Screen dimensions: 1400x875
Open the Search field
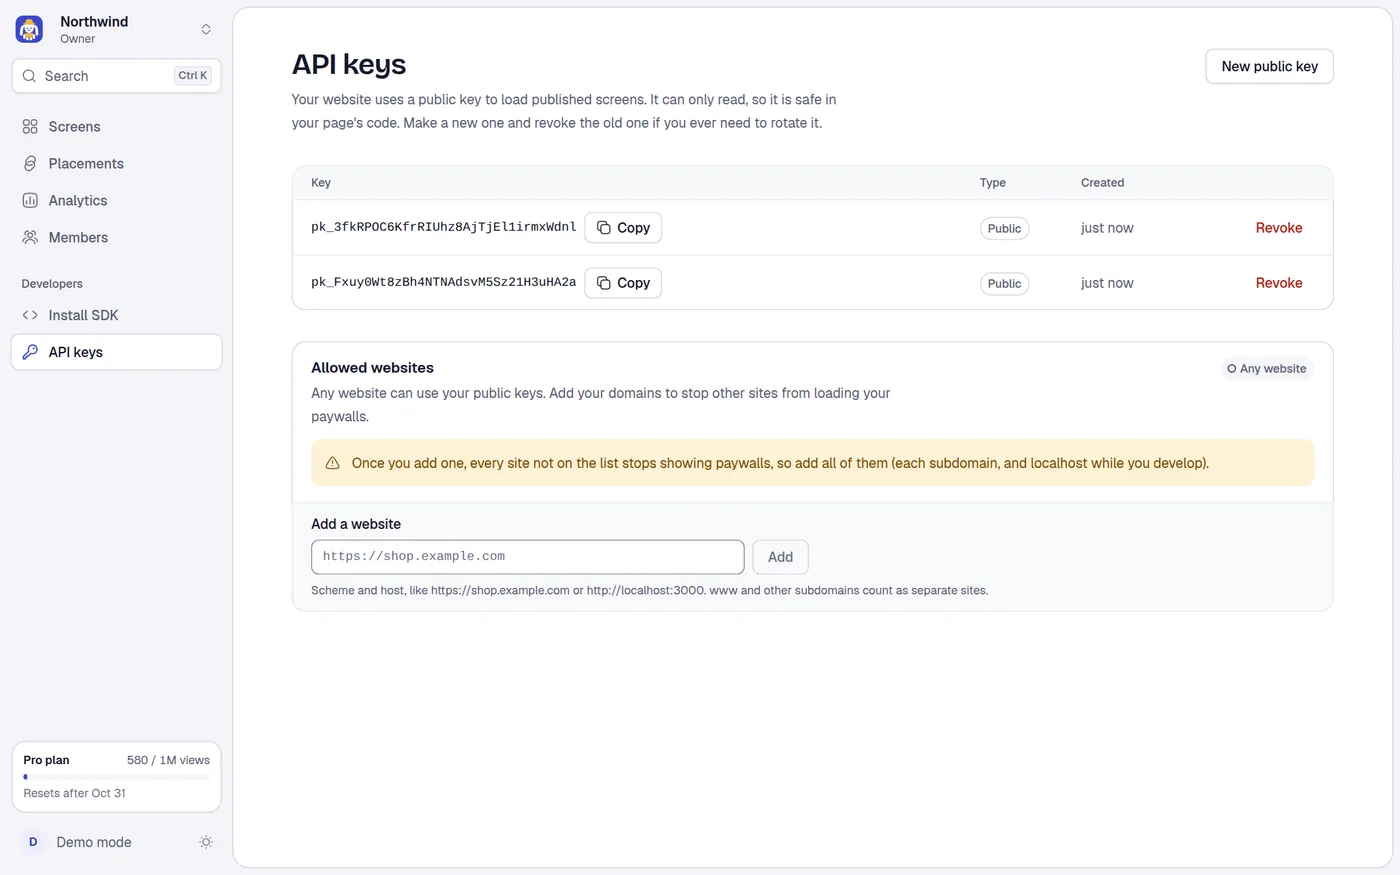(x=116, y=76)
